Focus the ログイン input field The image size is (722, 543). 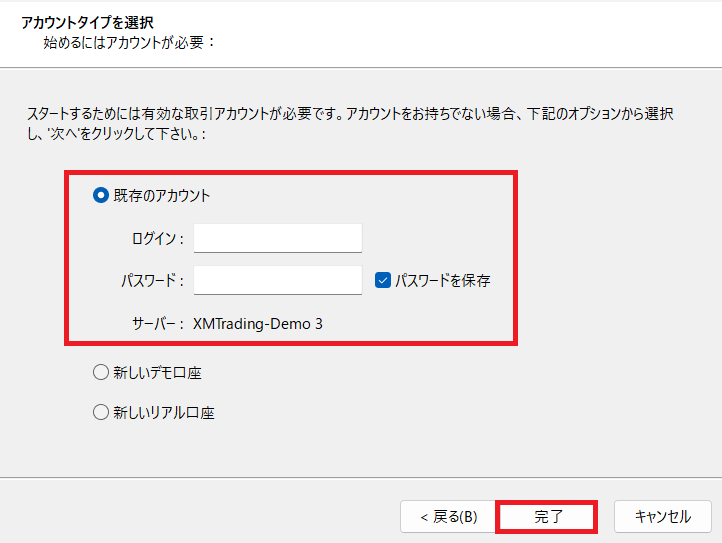[x=277, y=238]
